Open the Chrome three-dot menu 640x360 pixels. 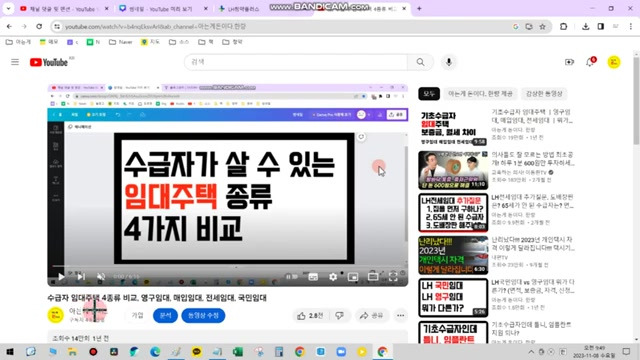(x=631, y=27)
